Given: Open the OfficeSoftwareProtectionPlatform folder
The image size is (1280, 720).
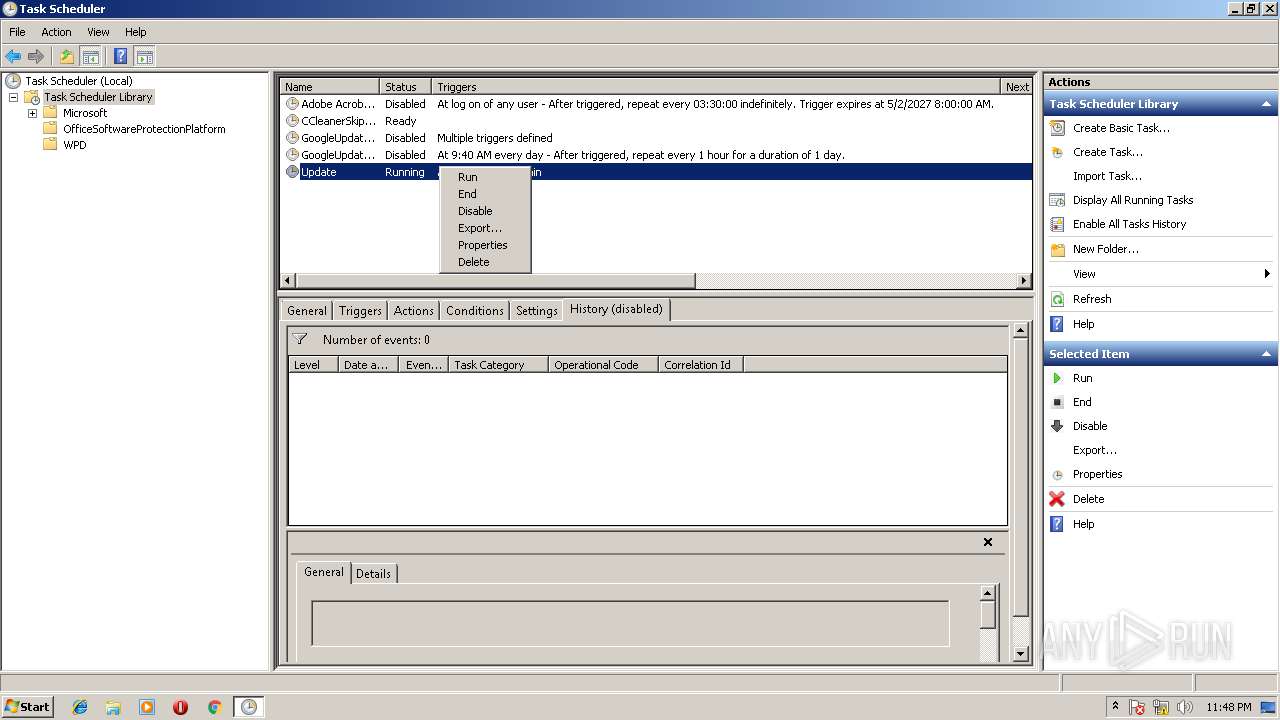Looking at the screenshot, I should point(144,129).
